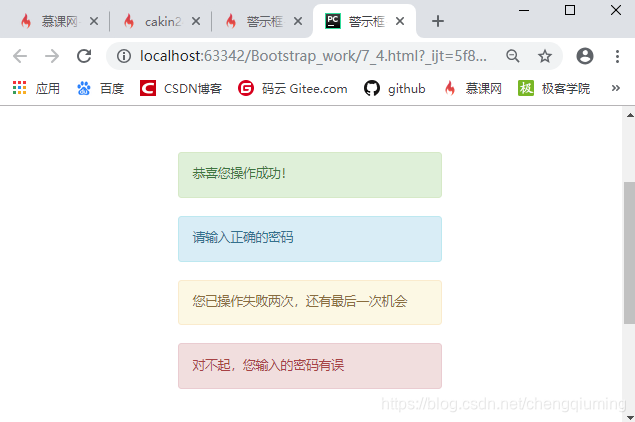This screenshot has height=422, width=635.
Task: Click the yellow alert 您已操作失败两次
Action: (x=310, y=303)
